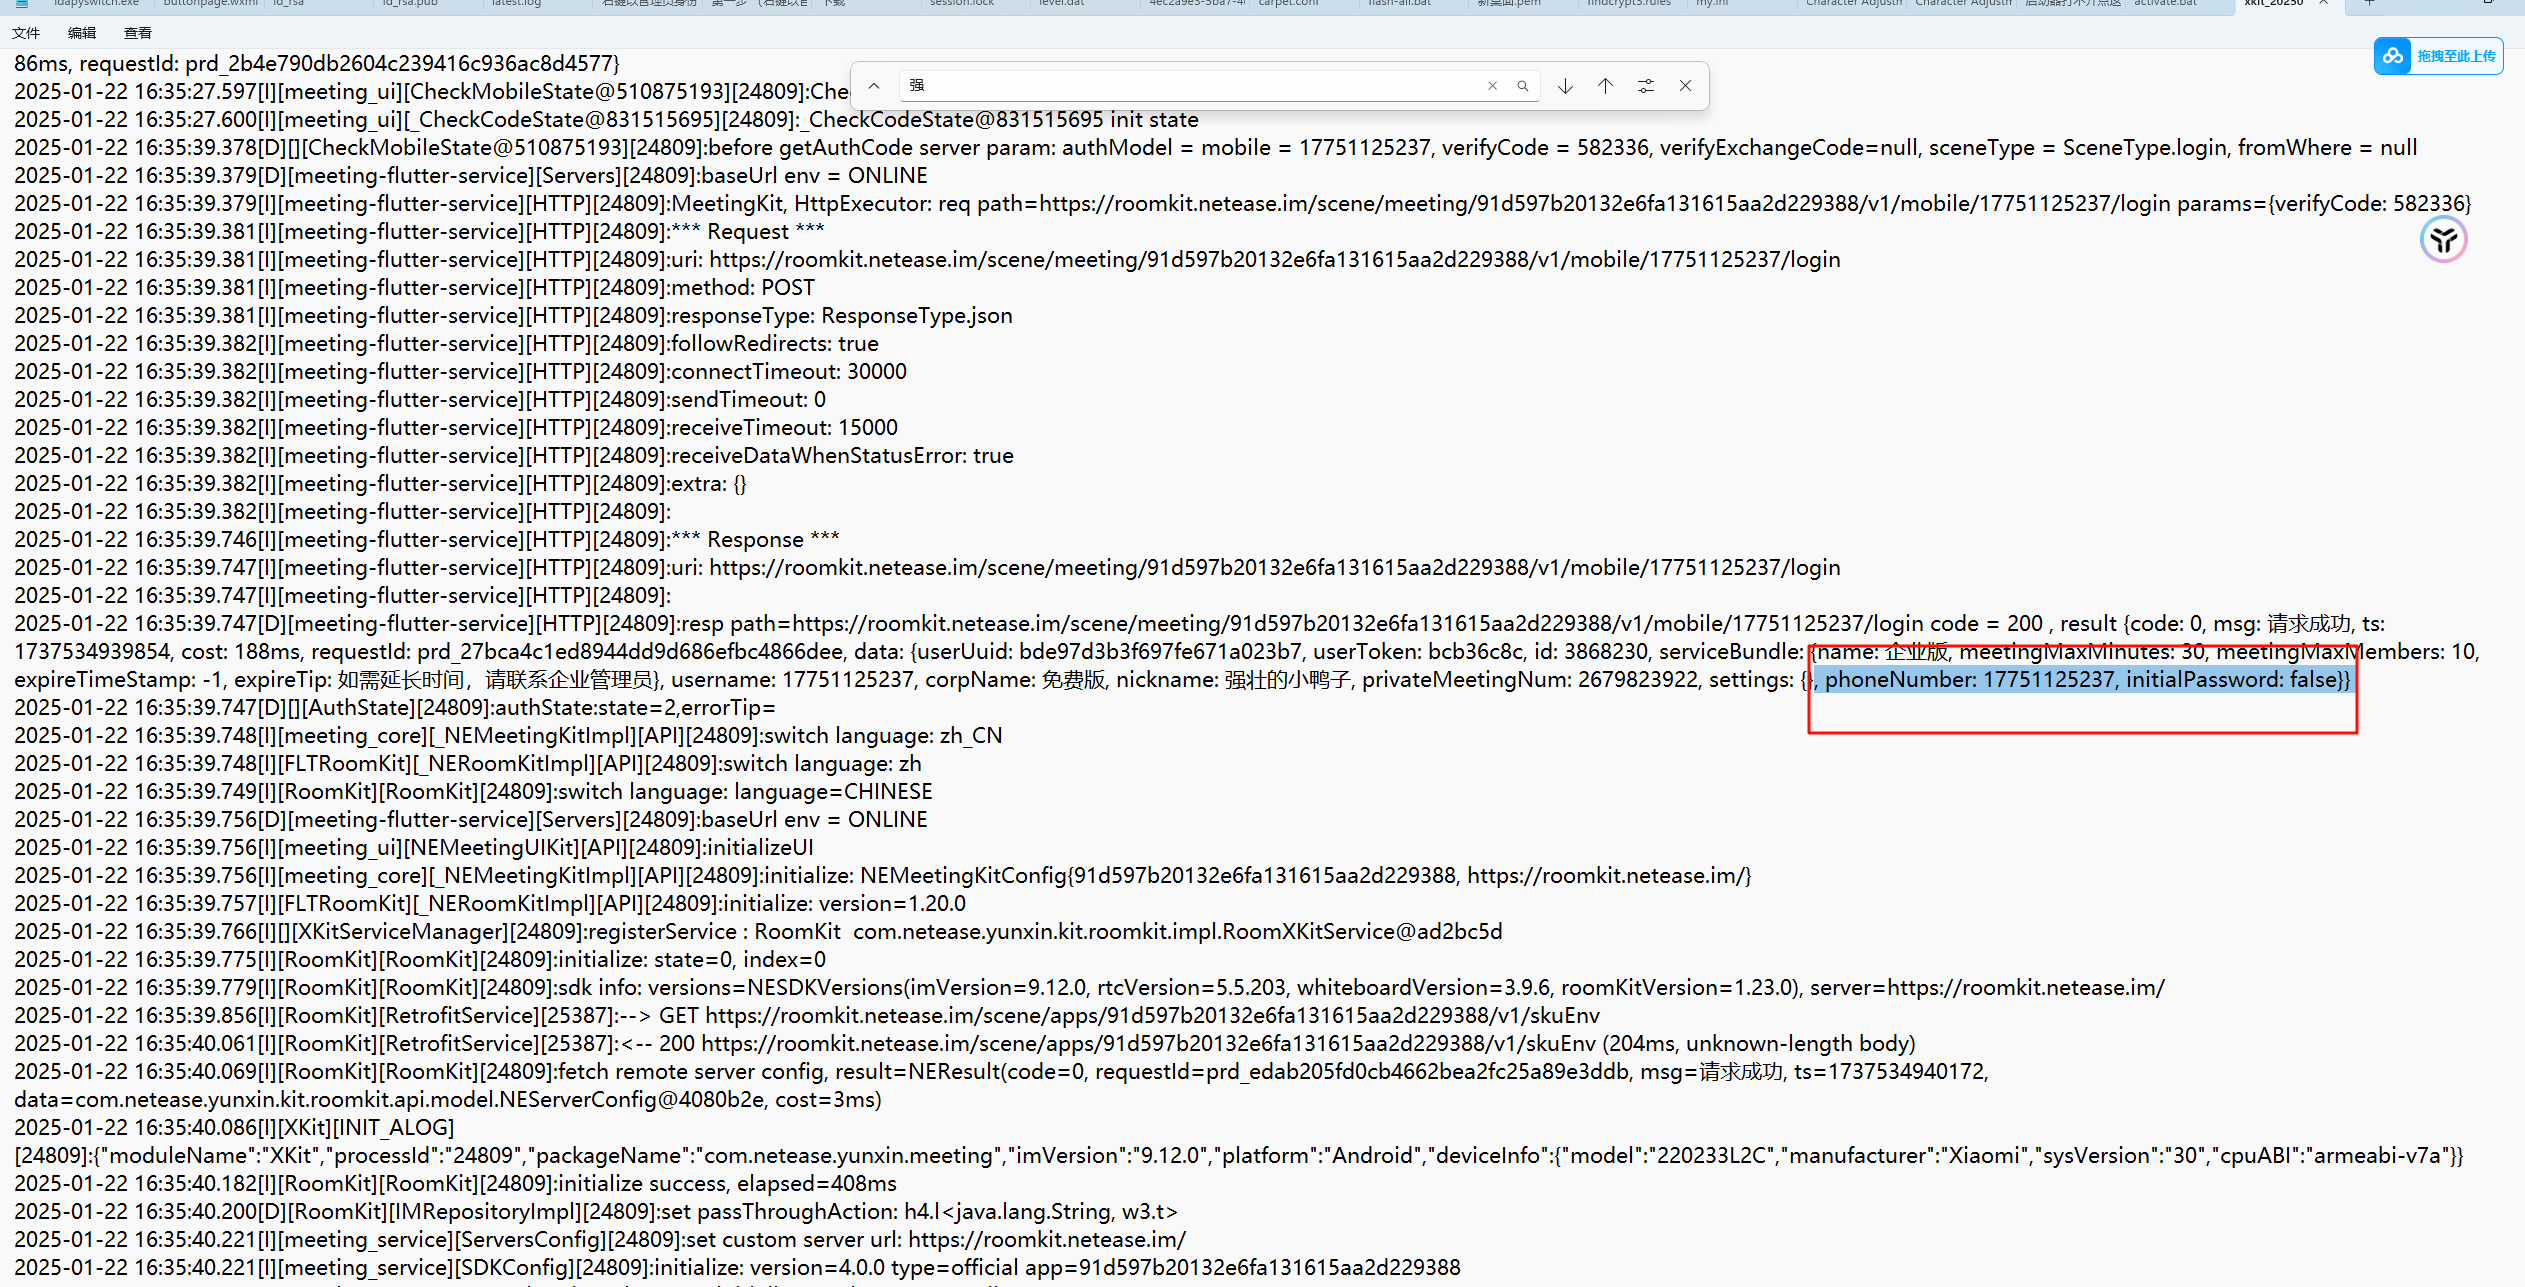
Task: Switch to the session.lock tab
Action: click(961, 3)
